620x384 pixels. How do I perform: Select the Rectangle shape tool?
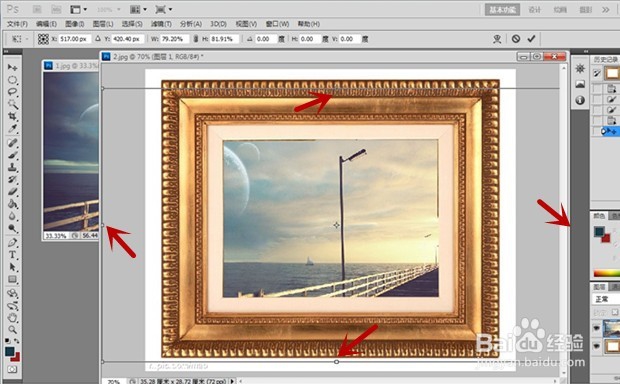coord(12,279)
